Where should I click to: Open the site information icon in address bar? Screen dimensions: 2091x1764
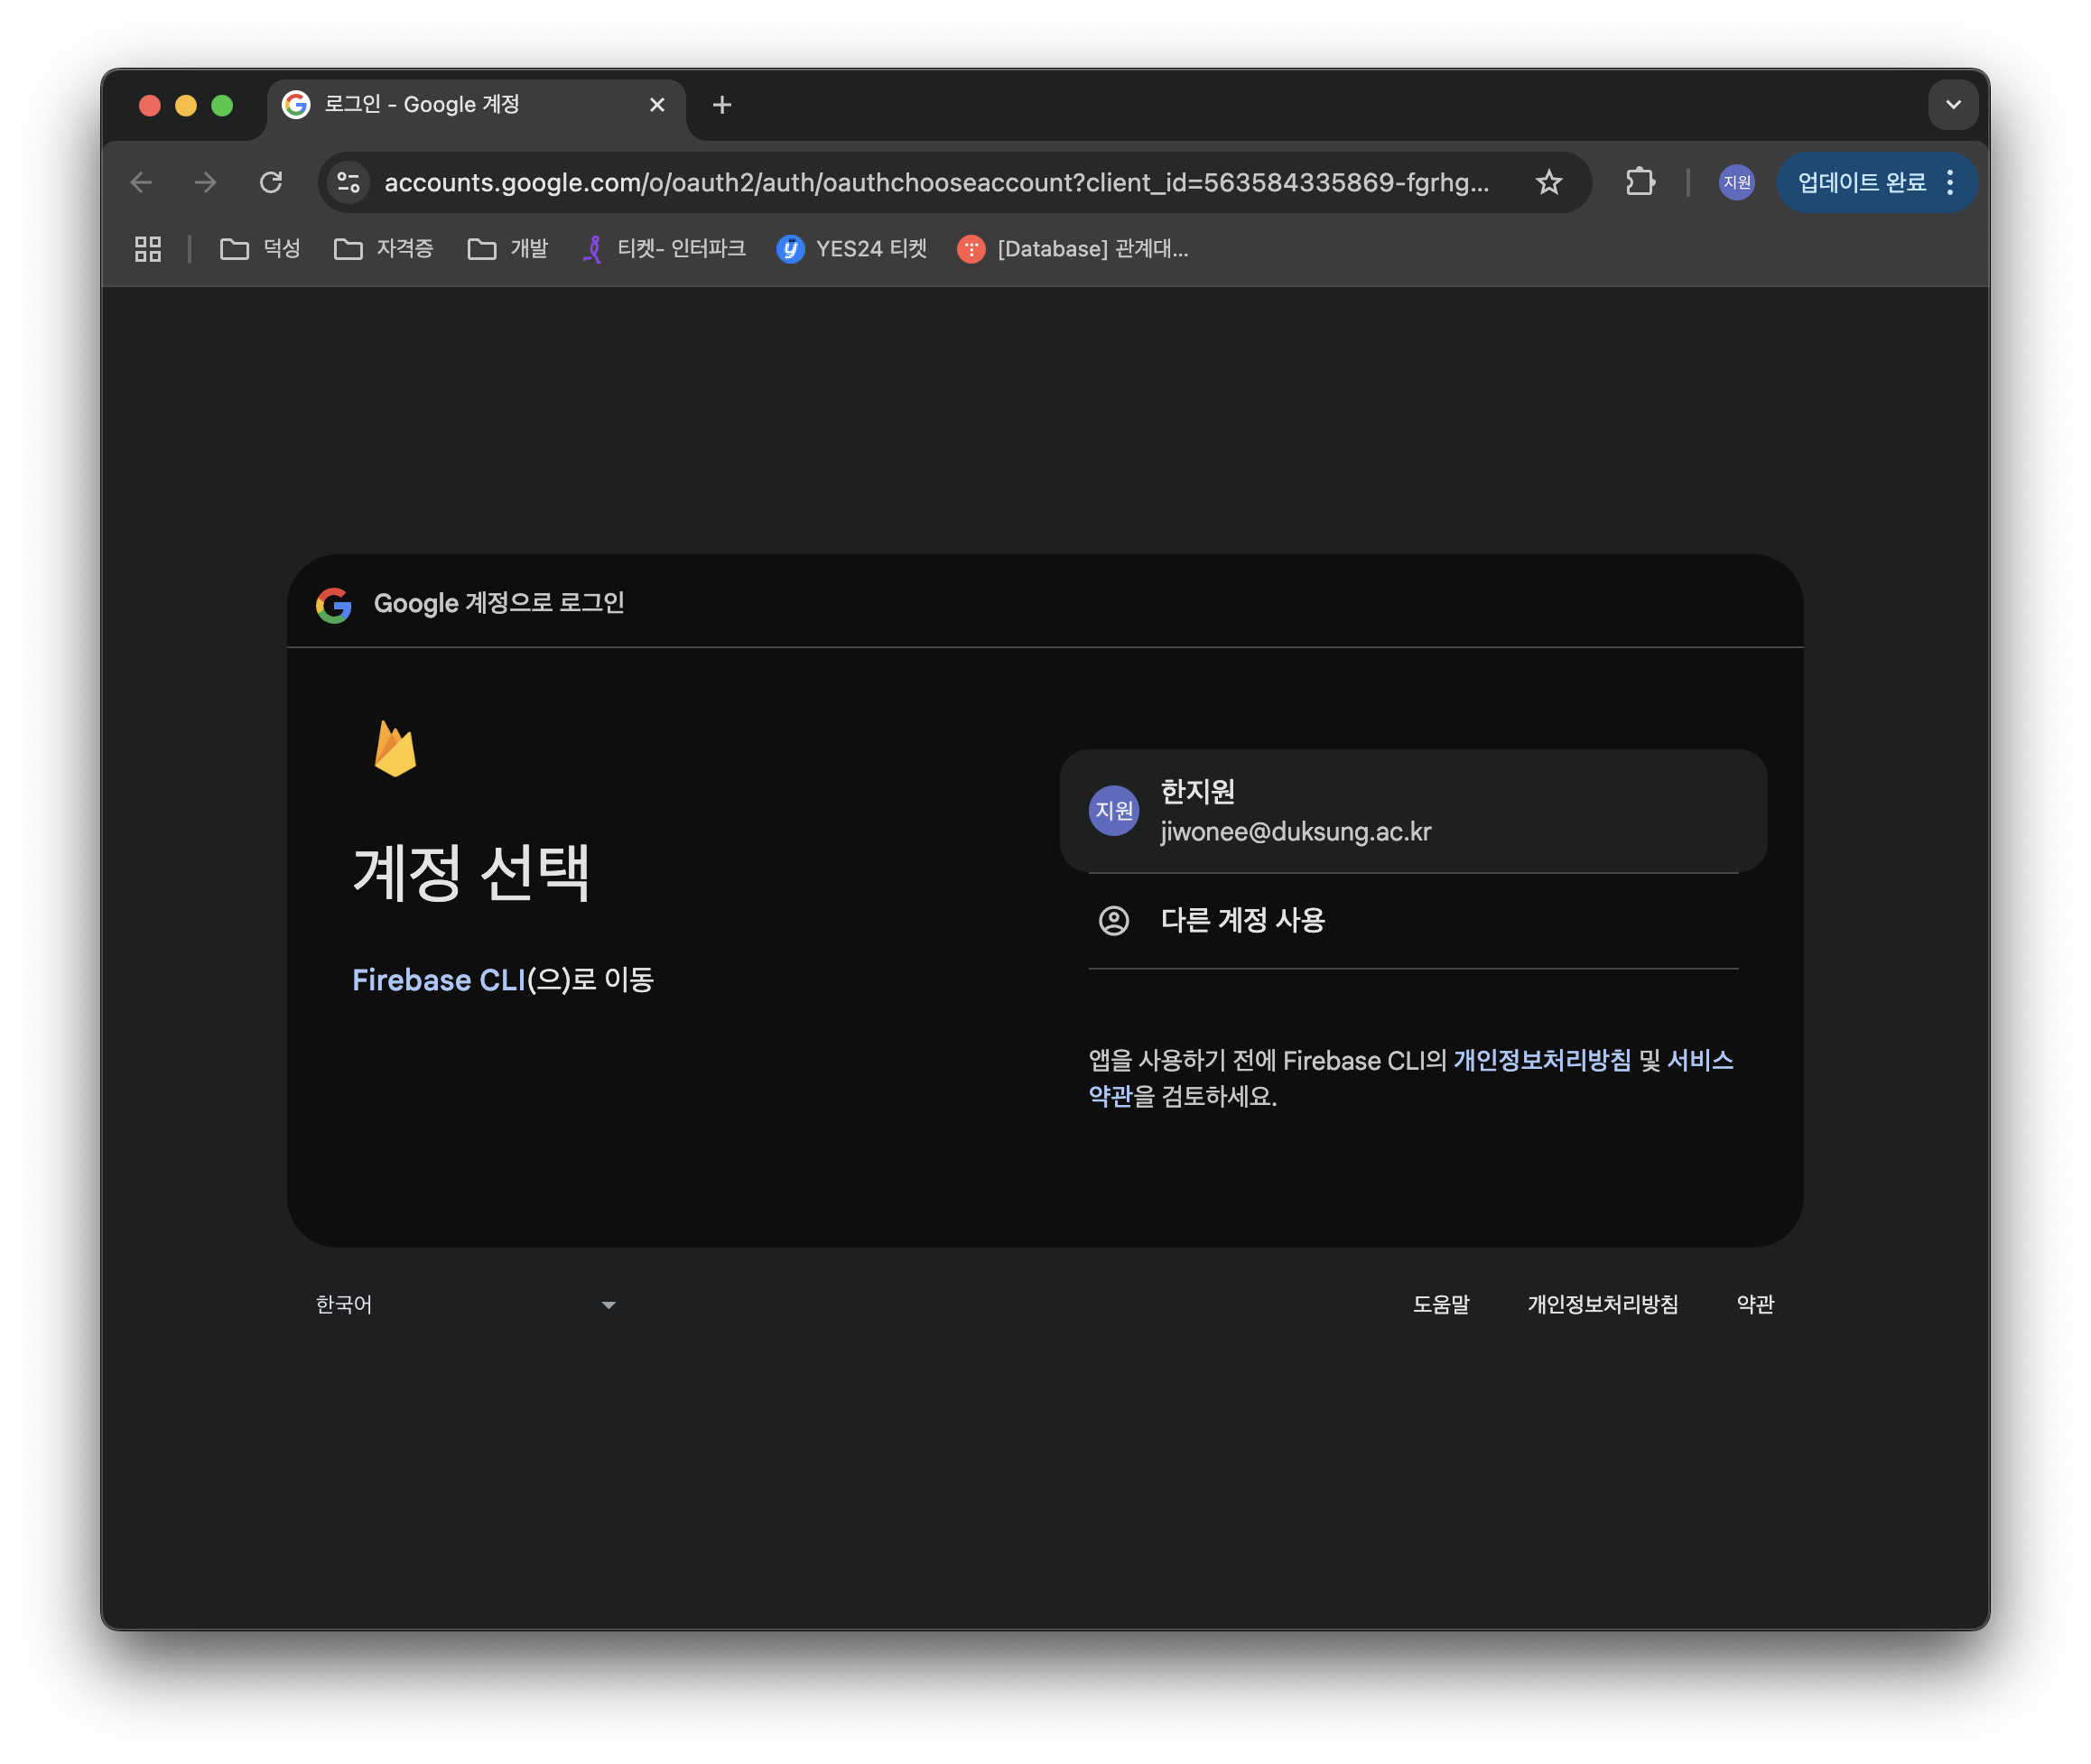click(349, 182)
